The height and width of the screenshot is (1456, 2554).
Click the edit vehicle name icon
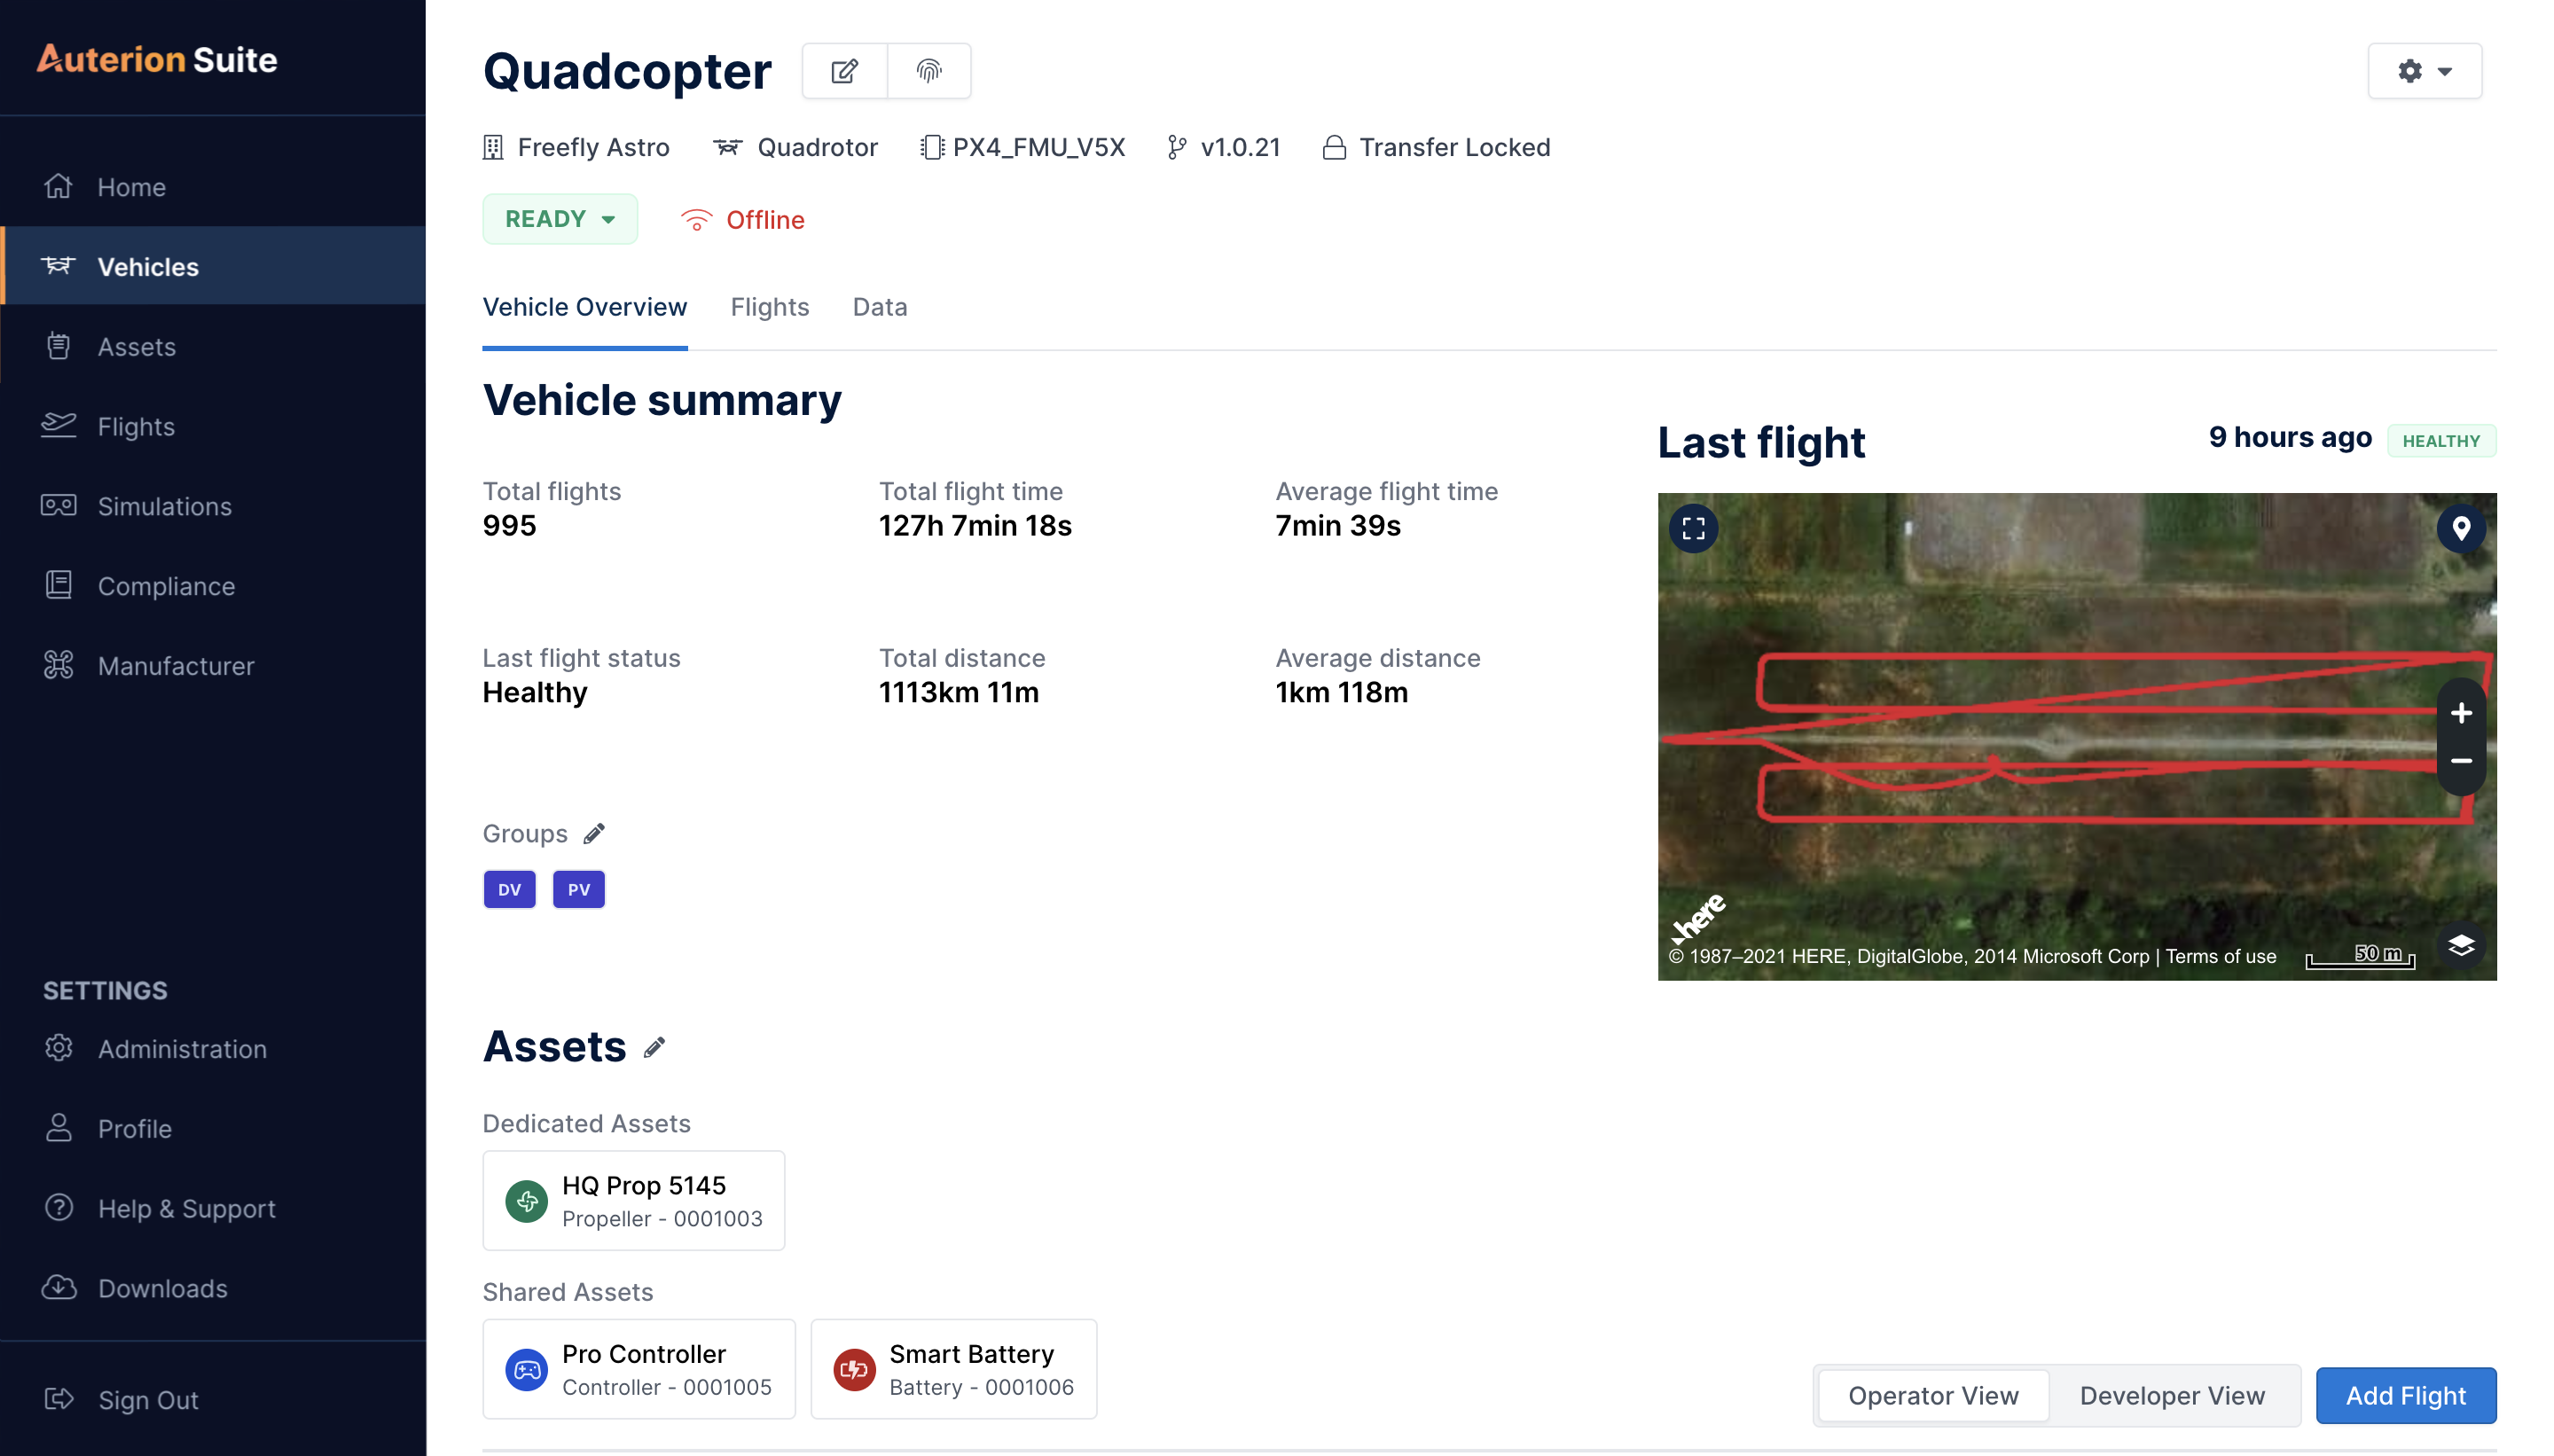pyautogui.click(x=845, y=71)
